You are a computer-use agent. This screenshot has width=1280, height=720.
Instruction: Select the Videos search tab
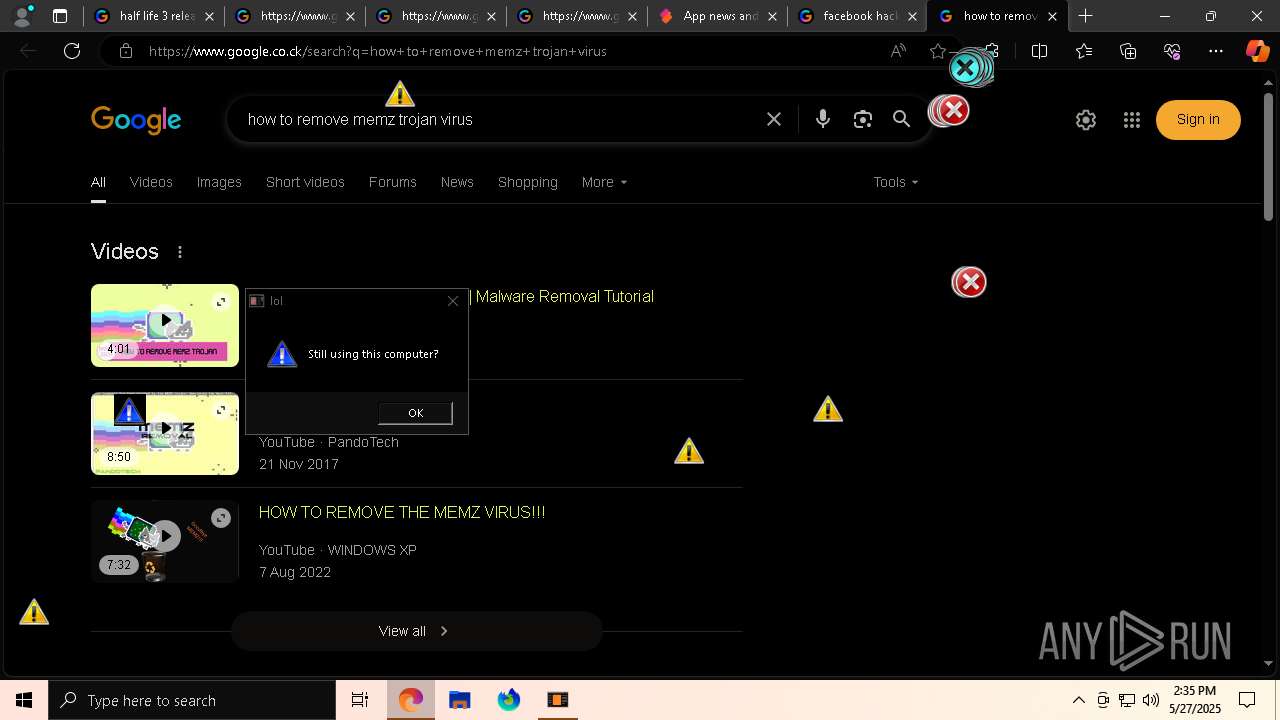point(151,182)
